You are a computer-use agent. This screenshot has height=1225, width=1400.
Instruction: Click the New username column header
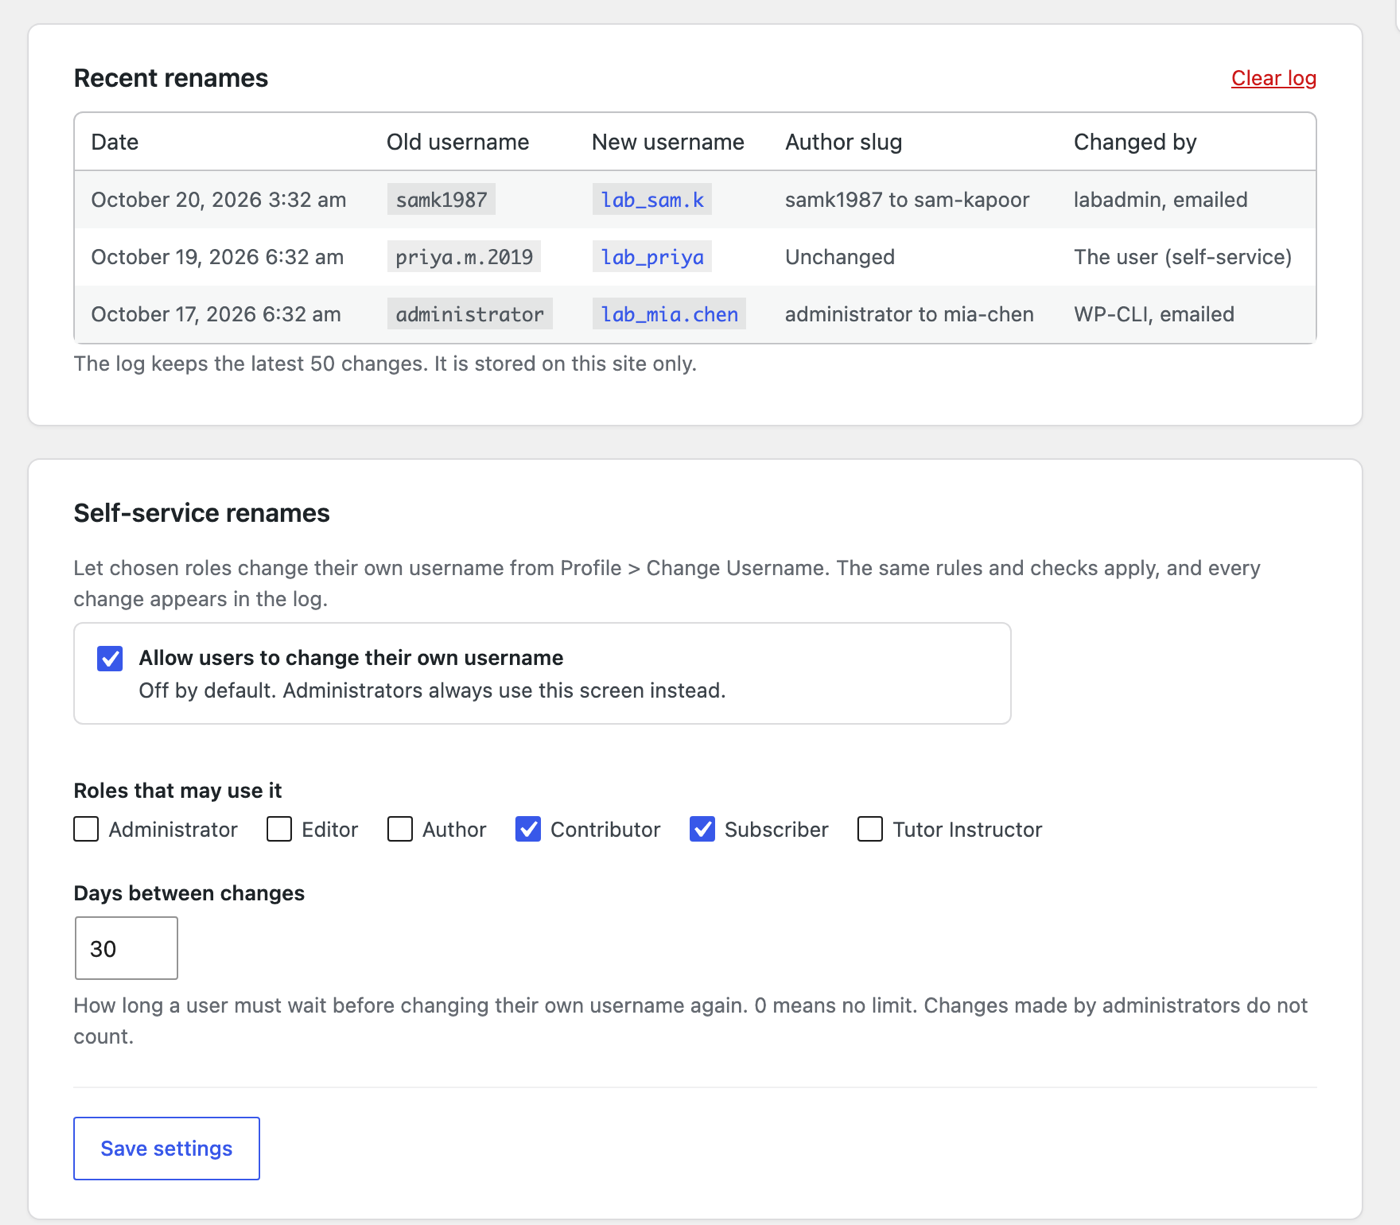coord(668,142)
